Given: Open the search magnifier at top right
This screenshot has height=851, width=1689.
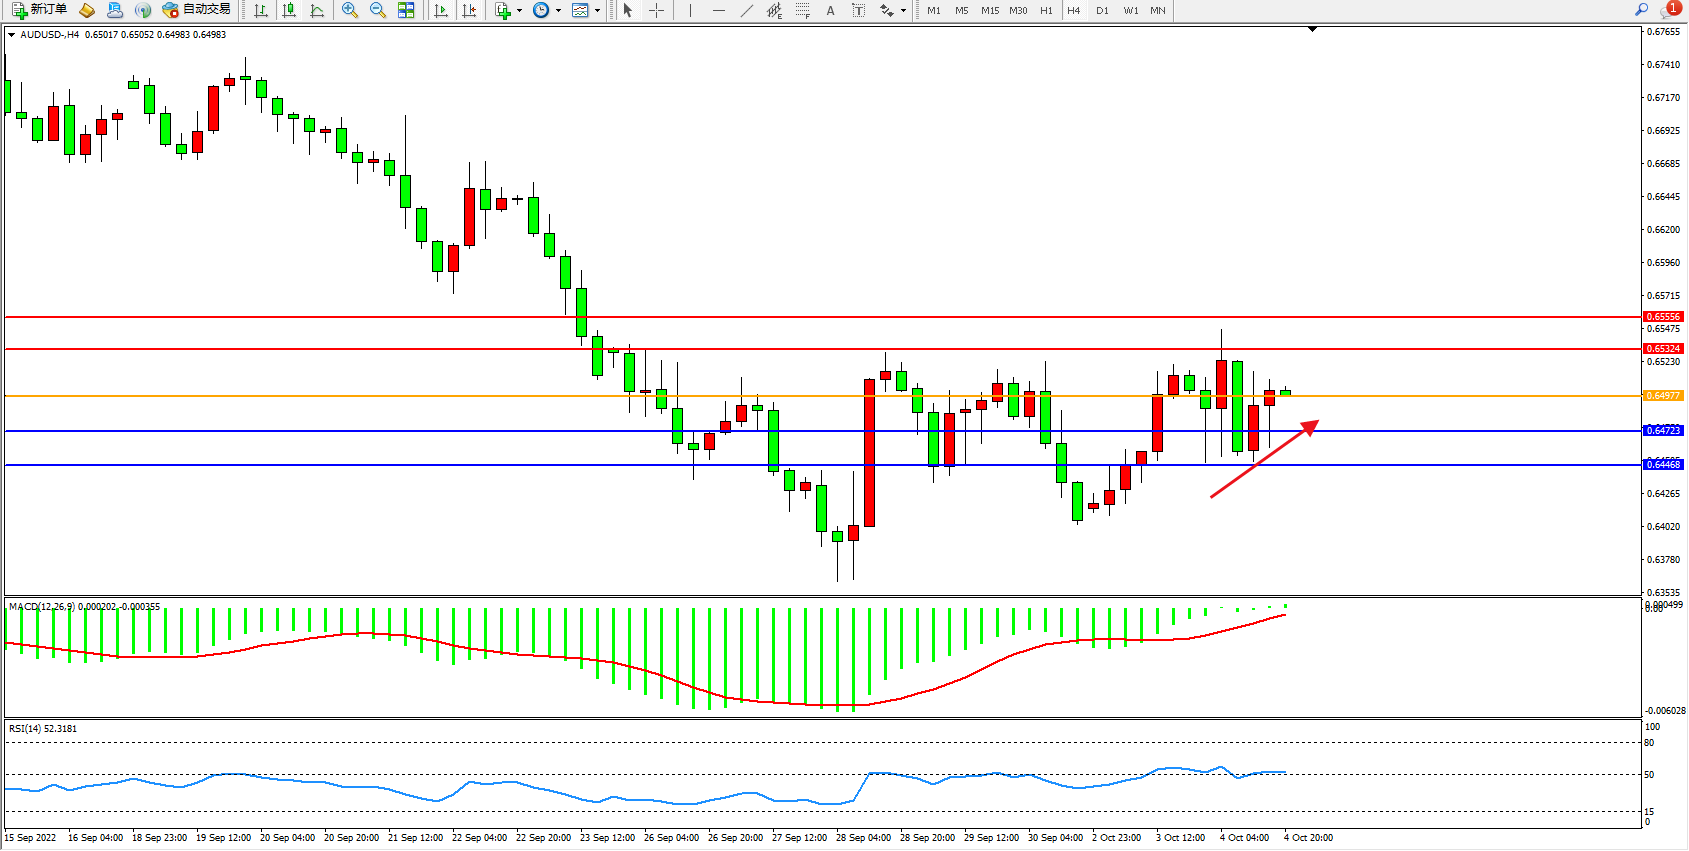Looking at the screenshot, I should (1641, 10).
